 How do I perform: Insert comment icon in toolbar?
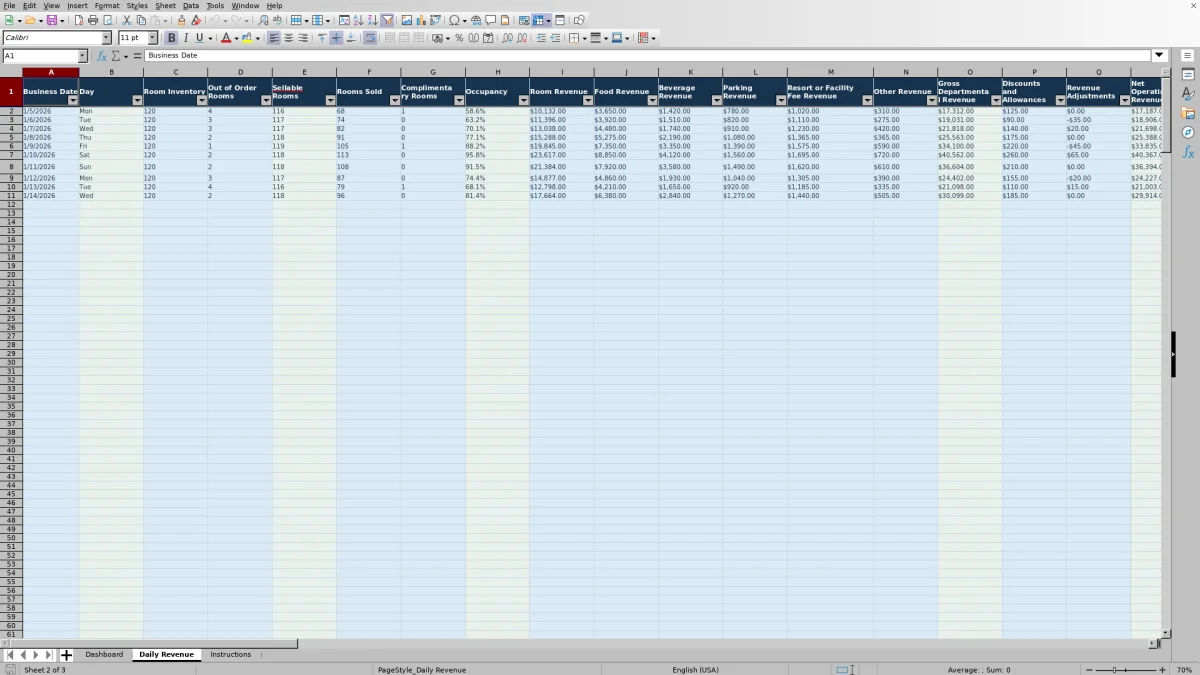491,20
